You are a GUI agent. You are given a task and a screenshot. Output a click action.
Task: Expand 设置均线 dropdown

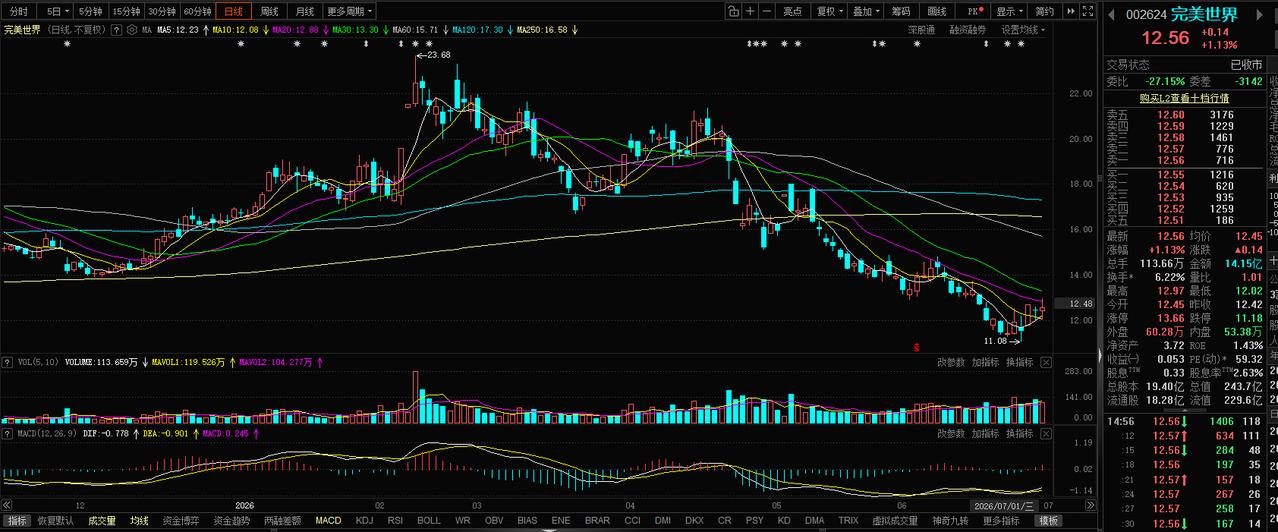point(1021,30)
